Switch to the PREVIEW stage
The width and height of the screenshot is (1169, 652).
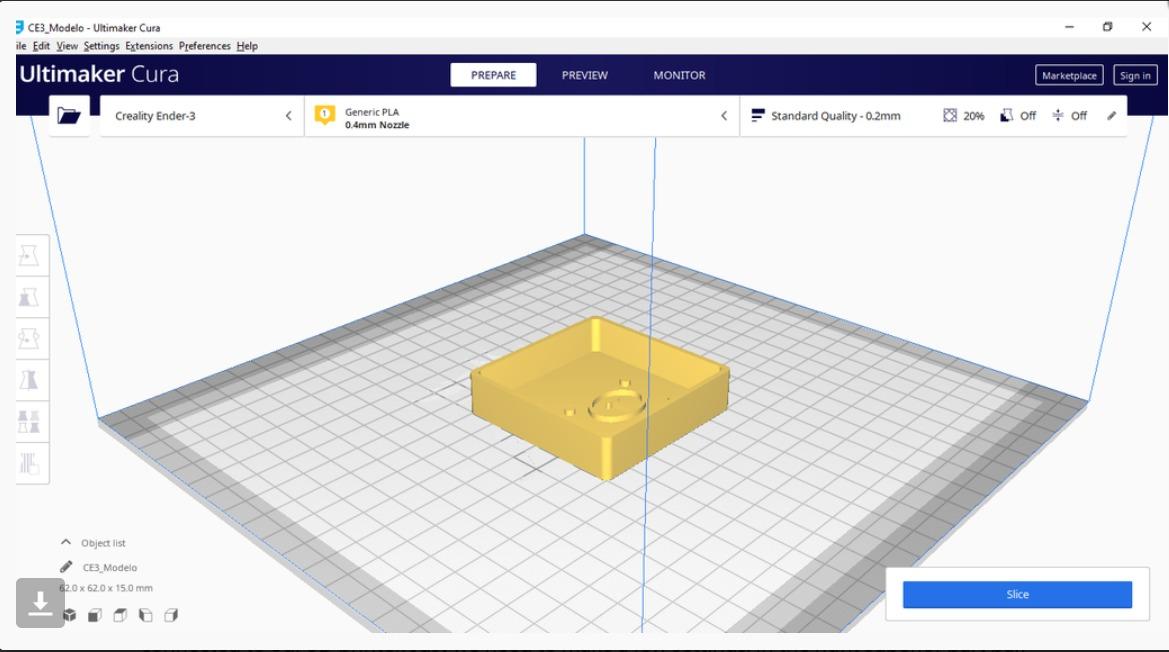pos(584,75)
